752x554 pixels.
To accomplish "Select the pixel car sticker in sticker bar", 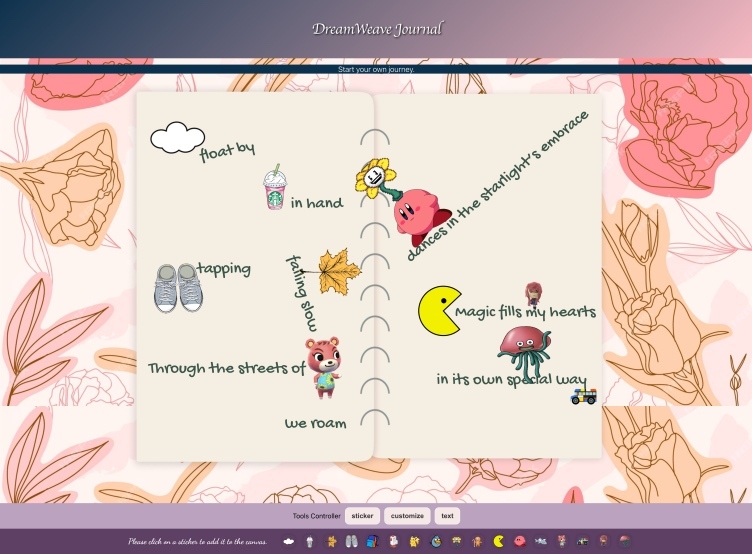I will coord(583,542).
